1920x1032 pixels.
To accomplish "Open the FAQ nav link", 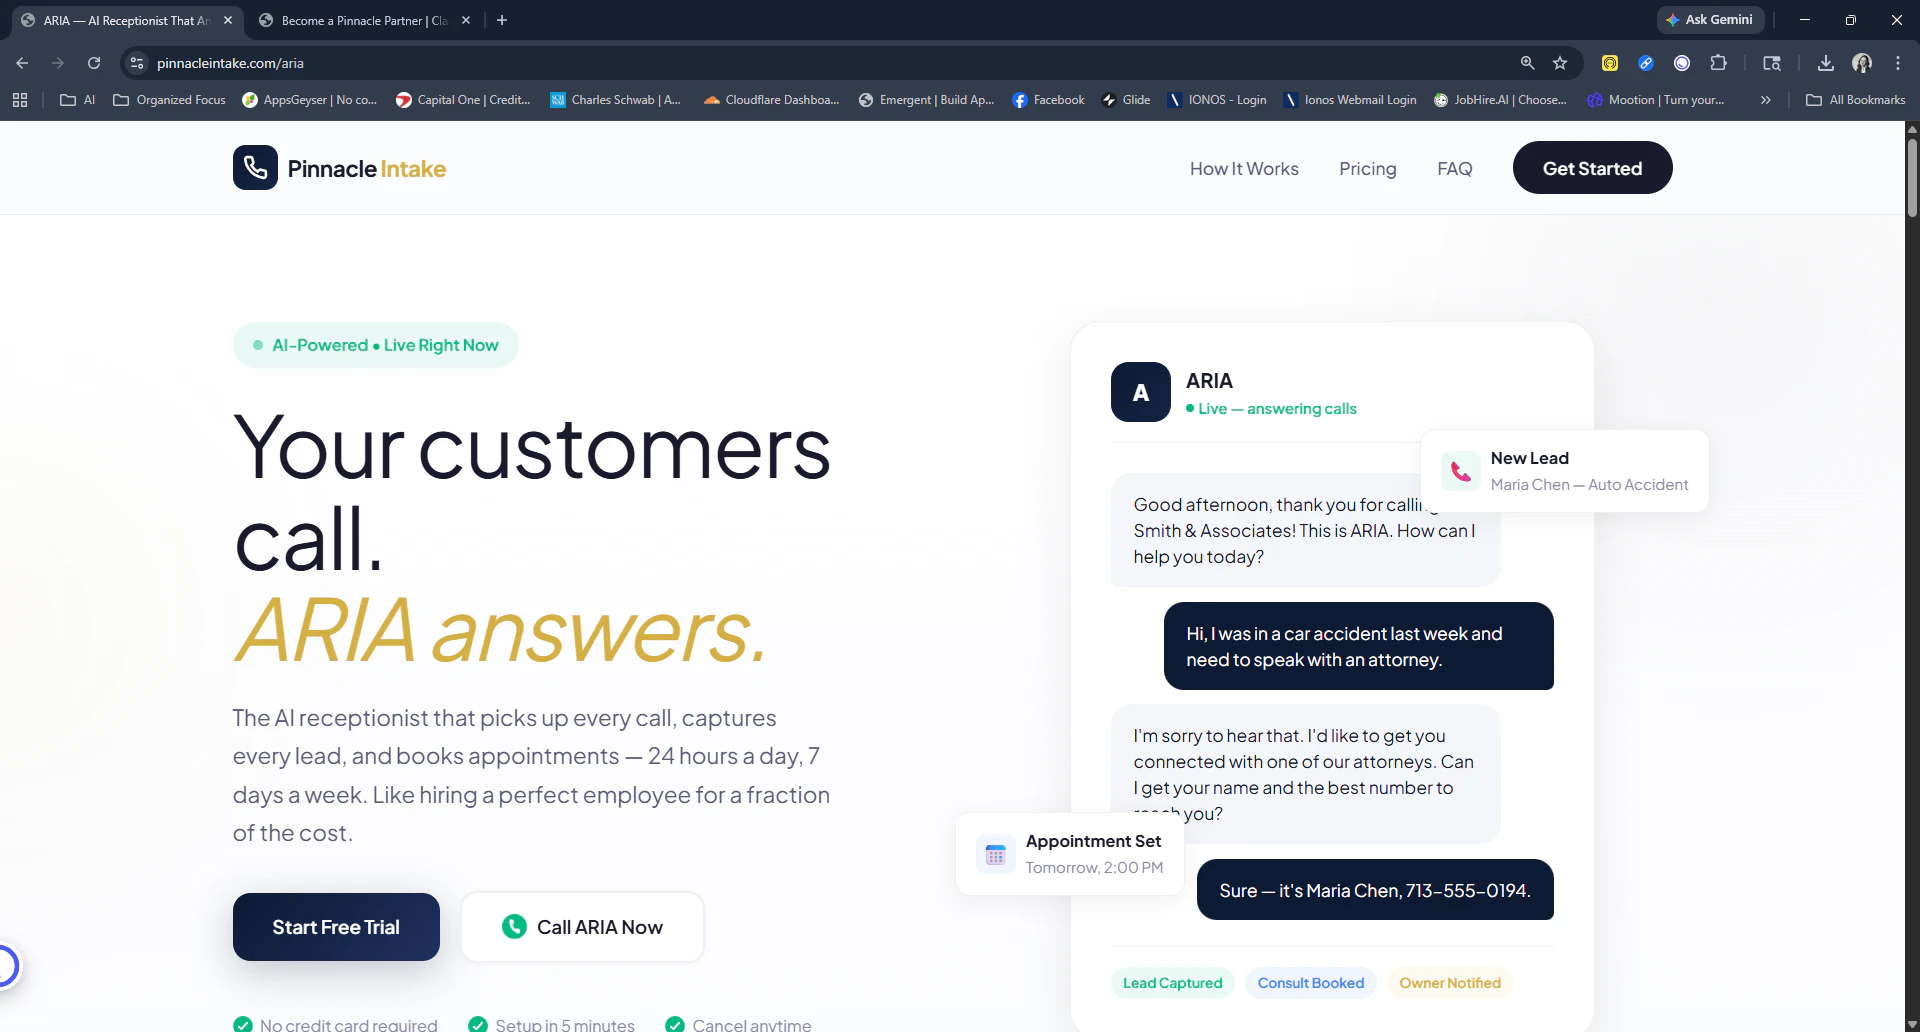I will click(x=1454, y=169).
